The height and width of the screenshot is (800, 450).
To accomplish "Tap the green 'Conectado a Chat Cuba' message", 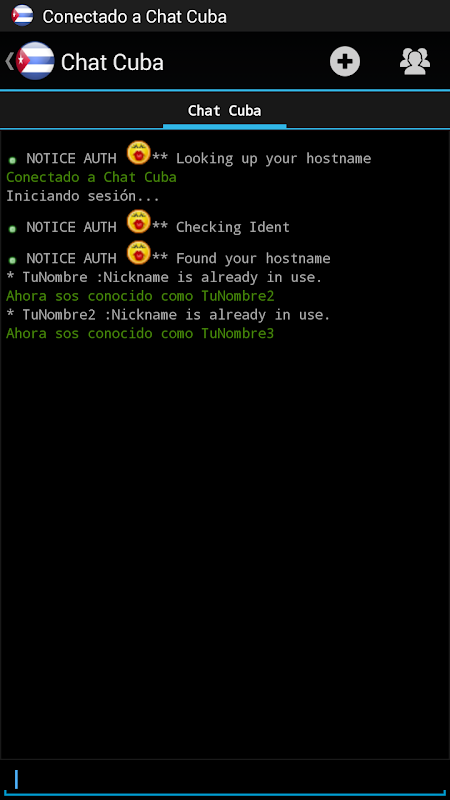I will coord(91,177).
